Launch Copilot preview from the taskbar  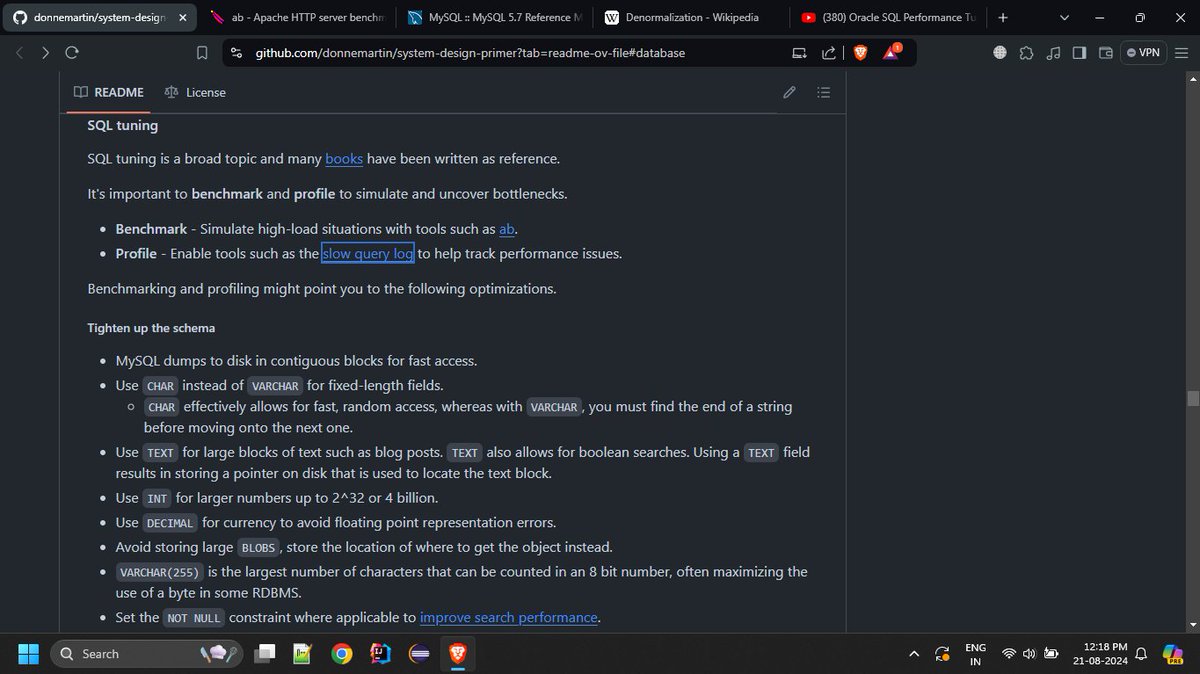coord(1174,654)
